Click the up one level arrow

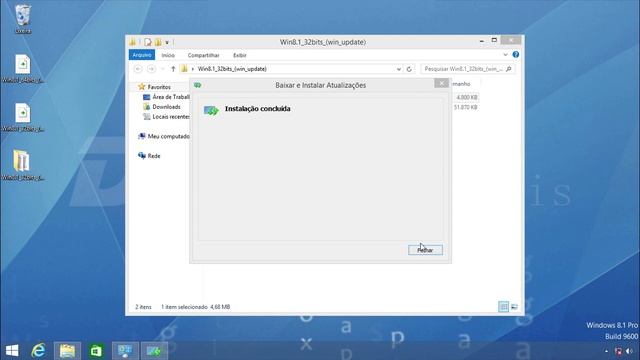(173, 69)
